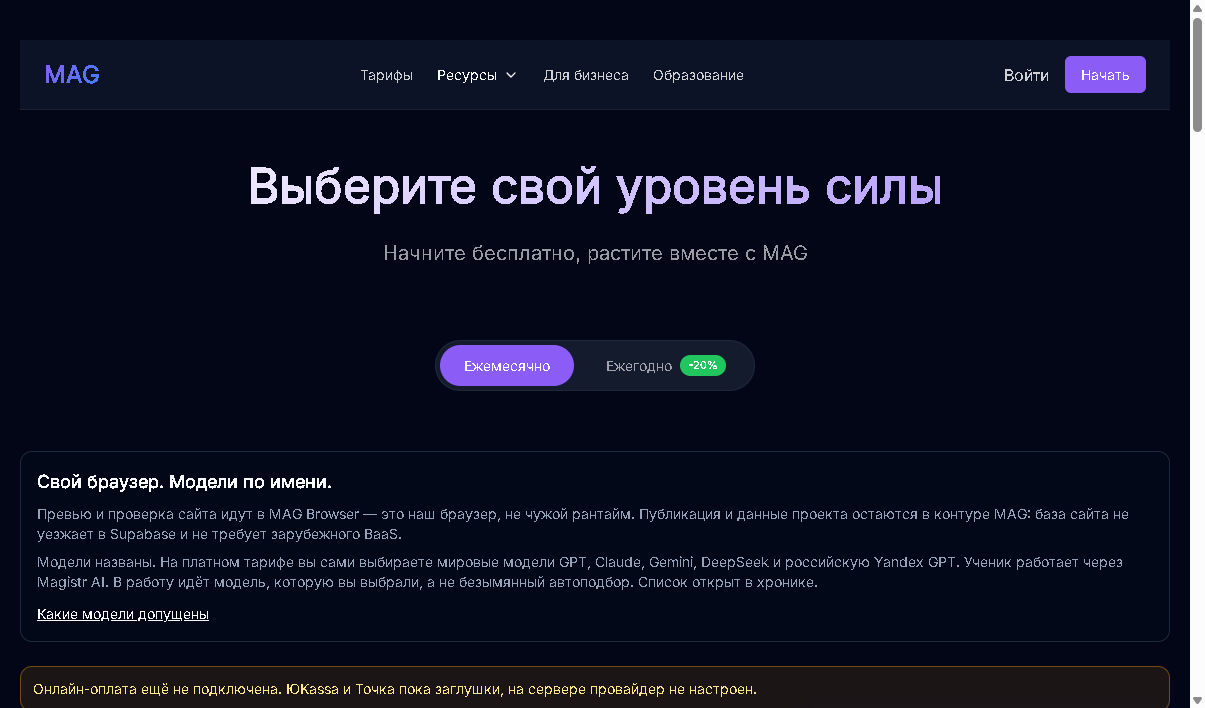The image size is (1205, 708).
Task: Click heading Свой браузер. Модели по имени.
Action: 184,482
